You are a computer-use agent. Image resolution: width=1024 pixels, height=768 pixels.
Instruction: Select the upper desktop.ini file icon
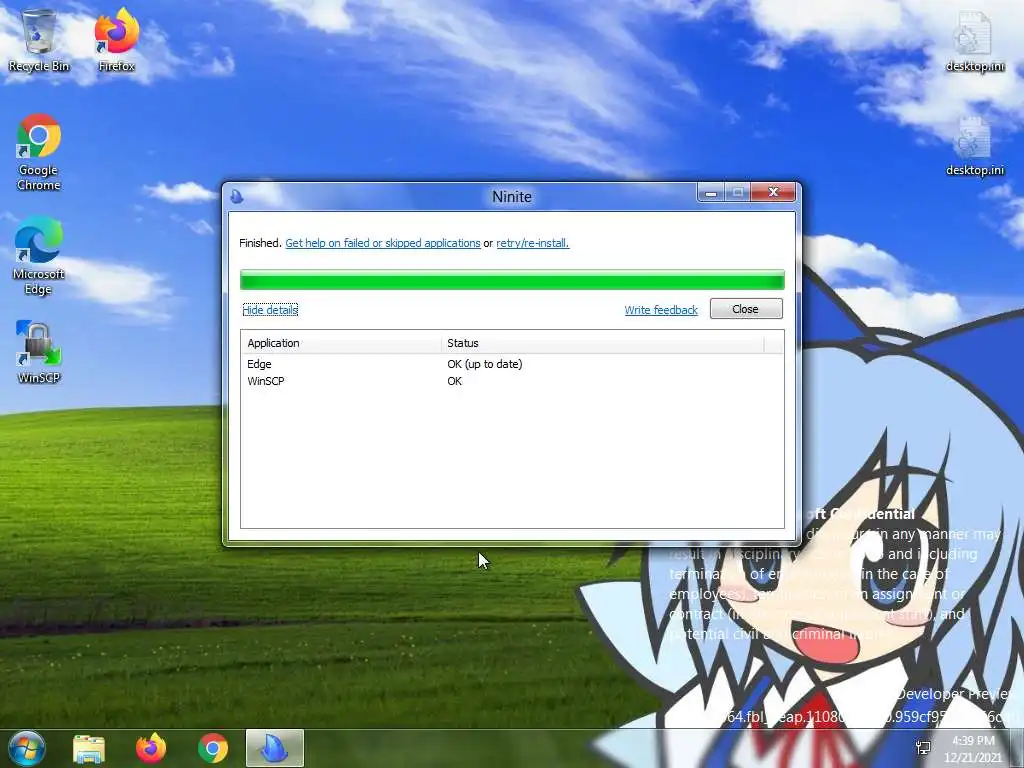974,40
